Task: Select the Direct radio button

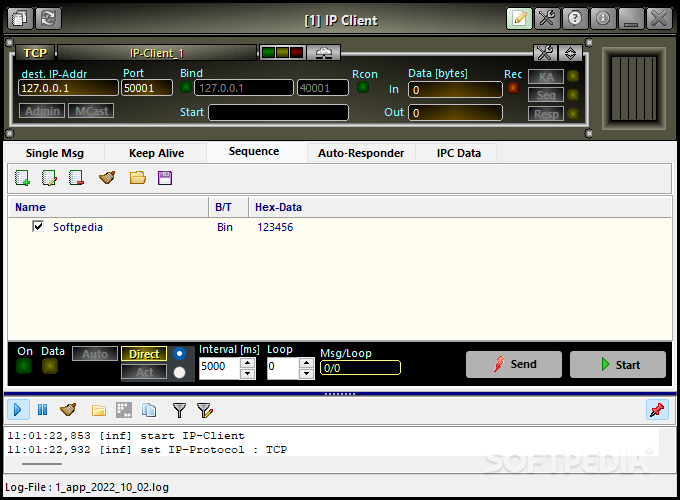Action: pyautogui.click(x=180, y=353)
